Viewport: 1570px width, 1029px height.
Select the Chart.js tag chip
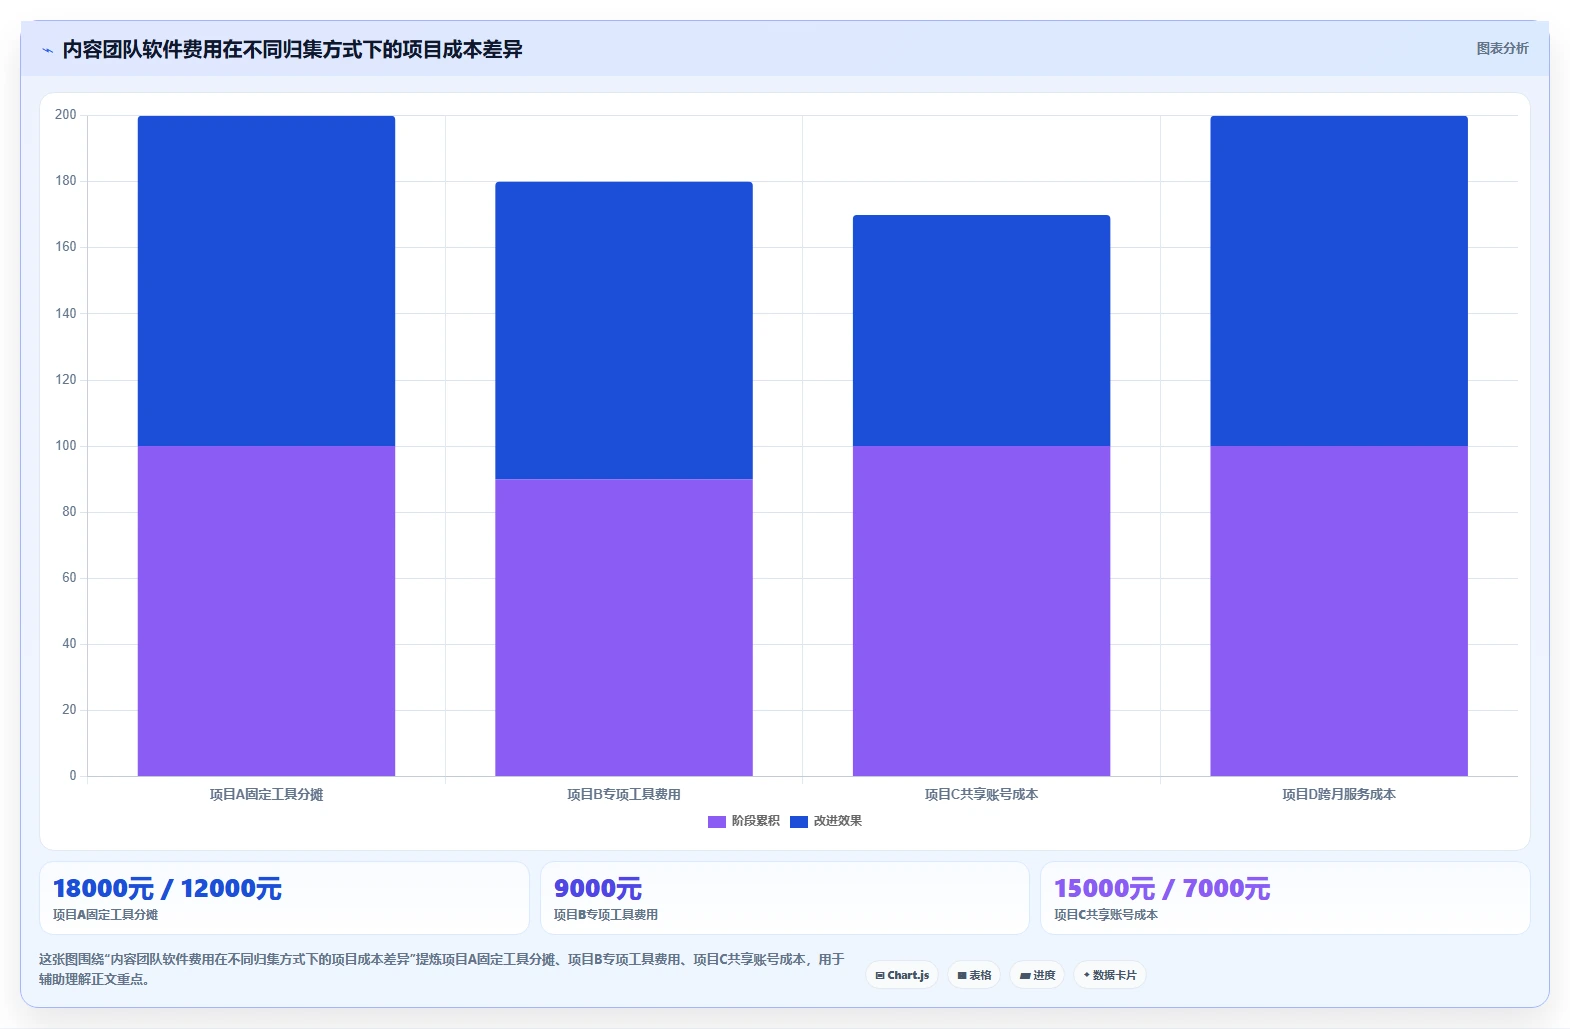point(902,975)
